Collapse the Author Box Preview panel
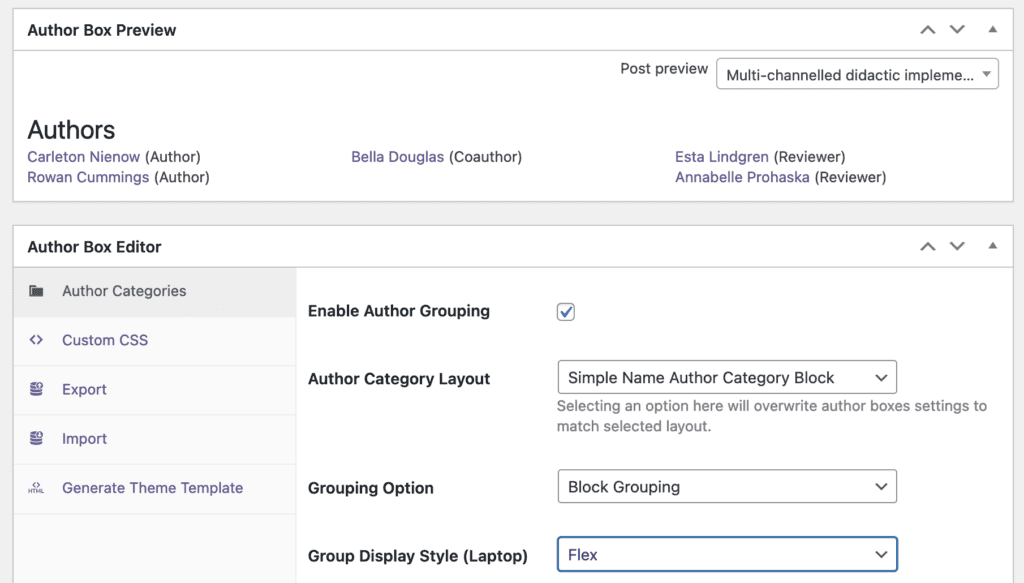The height and width of the screenshot is (583, 1024). point(992,30)
